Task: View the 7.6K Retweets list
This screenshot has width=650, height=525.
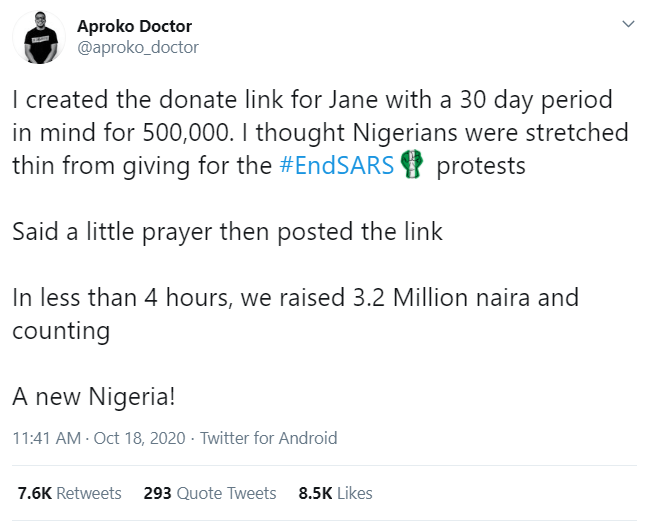Action: point(69,493)
